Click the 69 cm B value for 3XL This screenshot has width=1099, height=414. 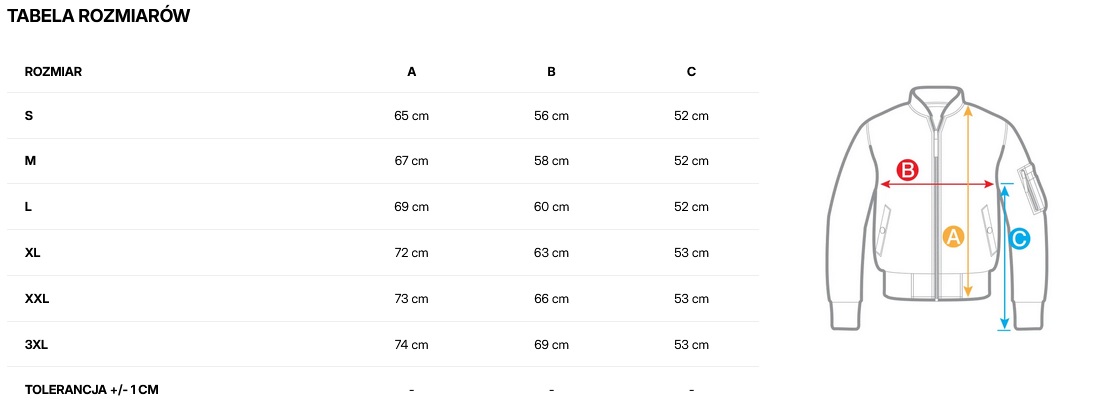click(x=551, y=345)
